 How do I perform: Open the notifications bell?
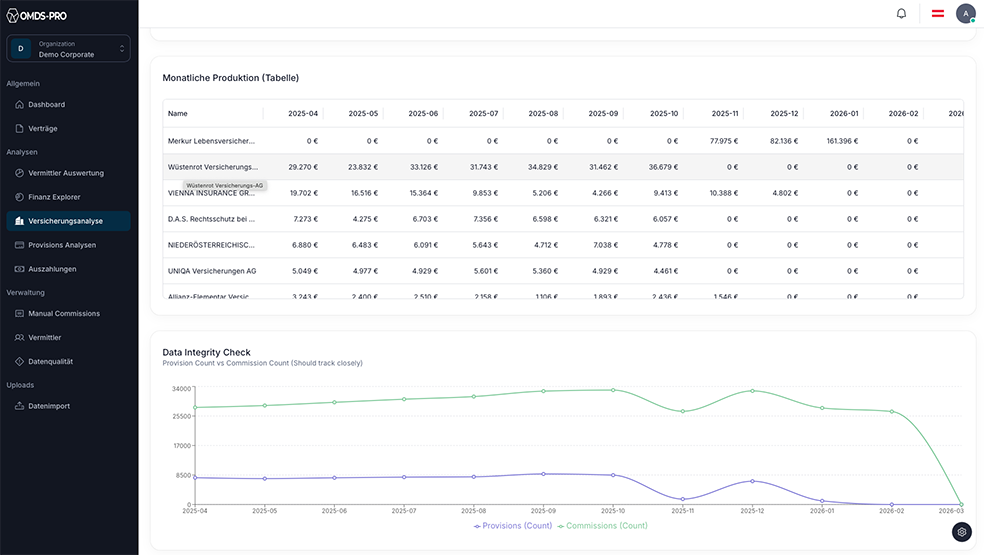pos(901,13)
